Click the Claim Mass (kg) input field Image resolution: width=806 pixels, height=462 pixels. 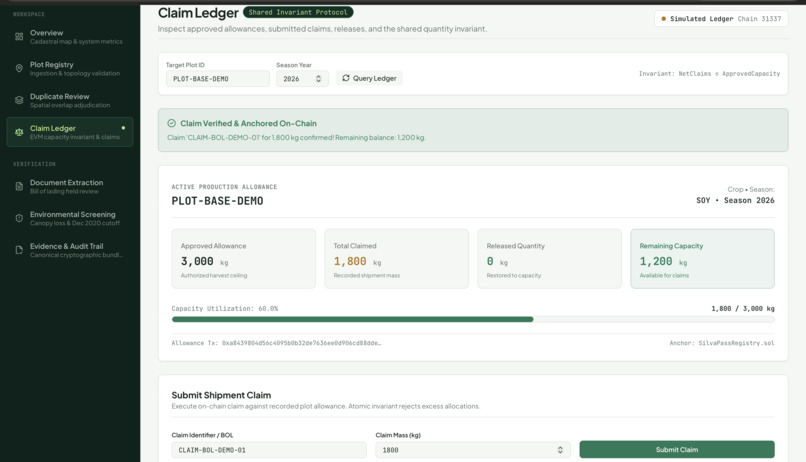(x=473, y=450)
